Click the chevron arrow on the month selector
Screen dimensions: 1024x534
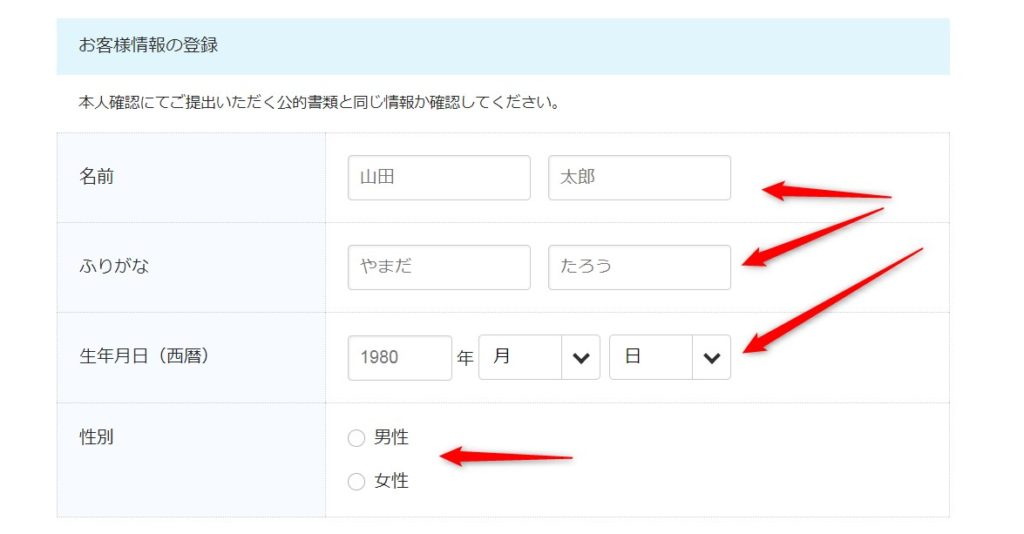pyautogui.click(x=580, y=358)
